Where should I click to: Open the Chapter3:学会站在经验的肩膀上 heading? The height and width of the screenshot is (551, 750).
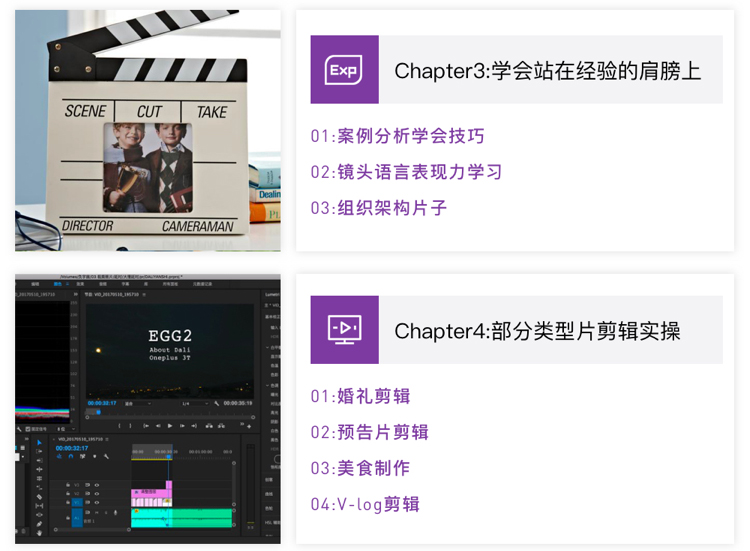tap(547, 71)
